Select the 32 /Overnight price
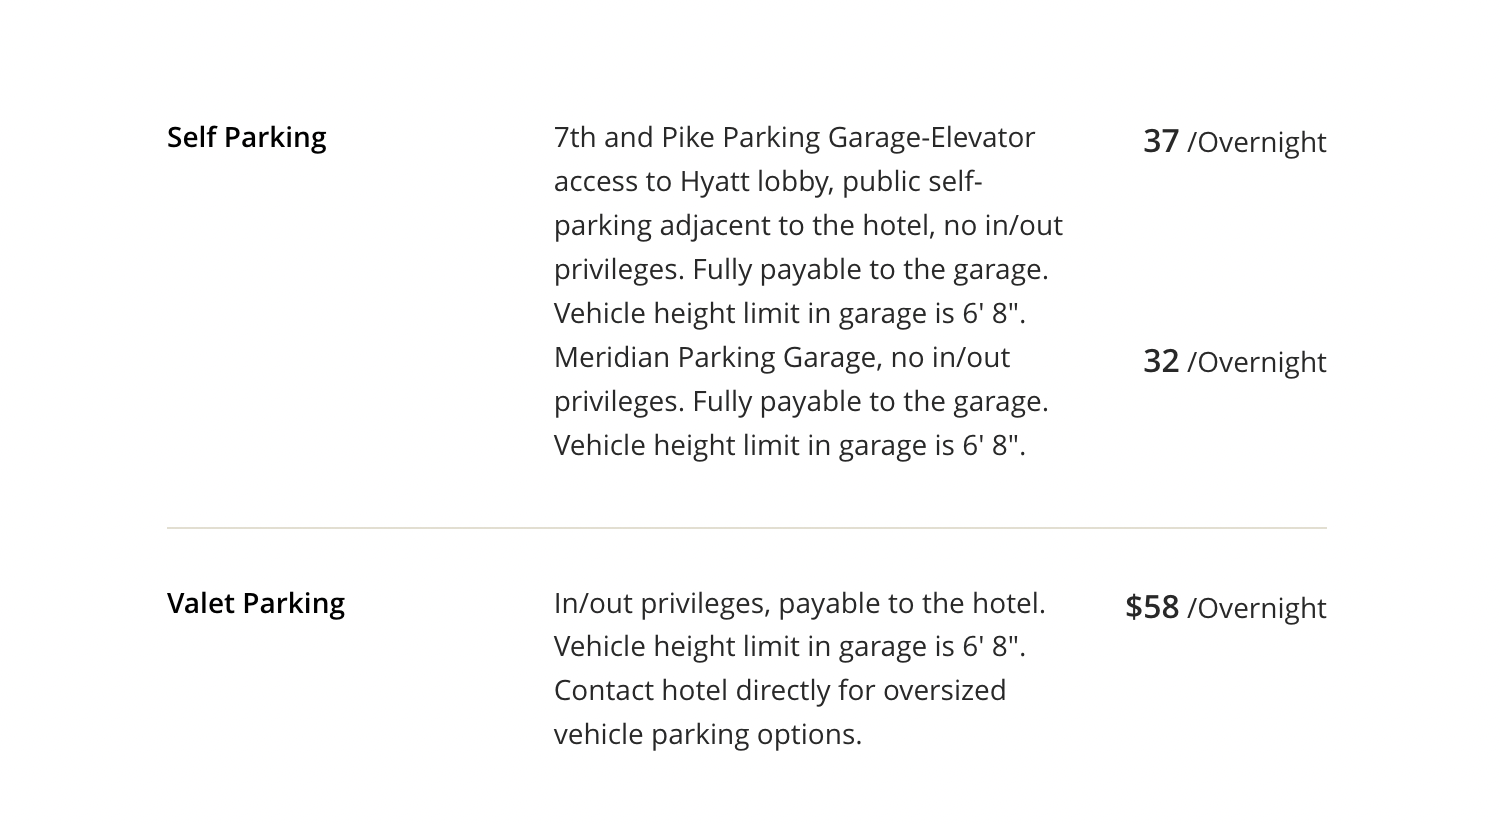 (1234, 361)
